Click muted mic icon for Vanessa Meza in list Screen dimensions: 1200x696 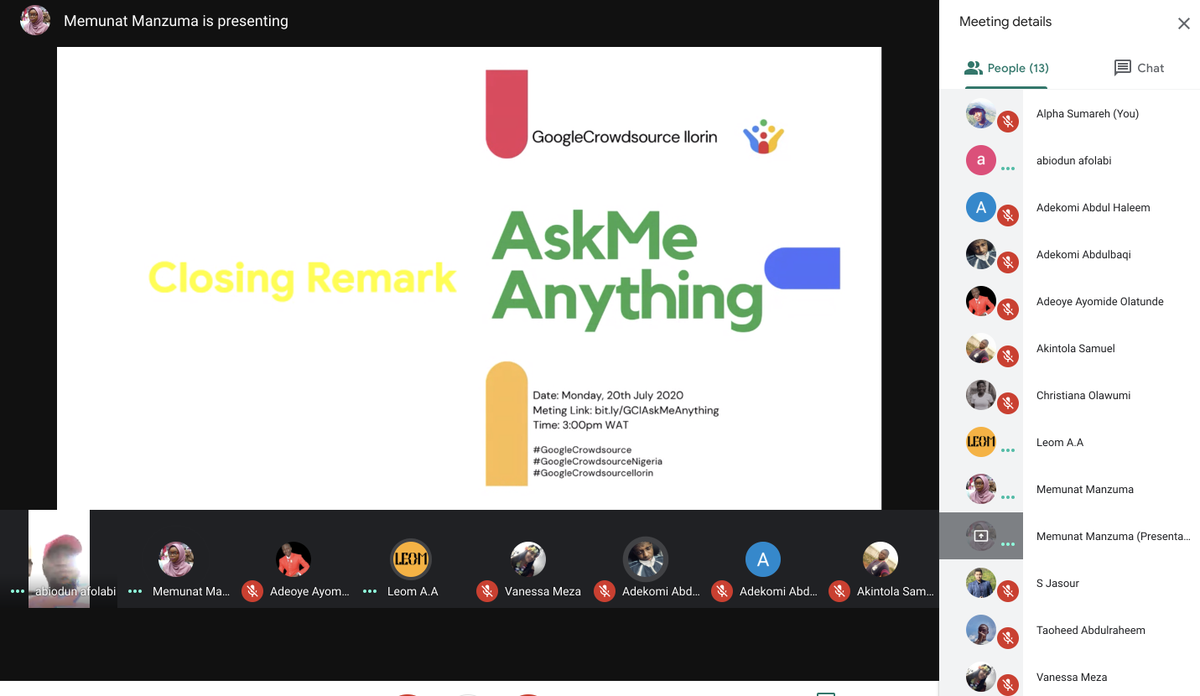1008,685
